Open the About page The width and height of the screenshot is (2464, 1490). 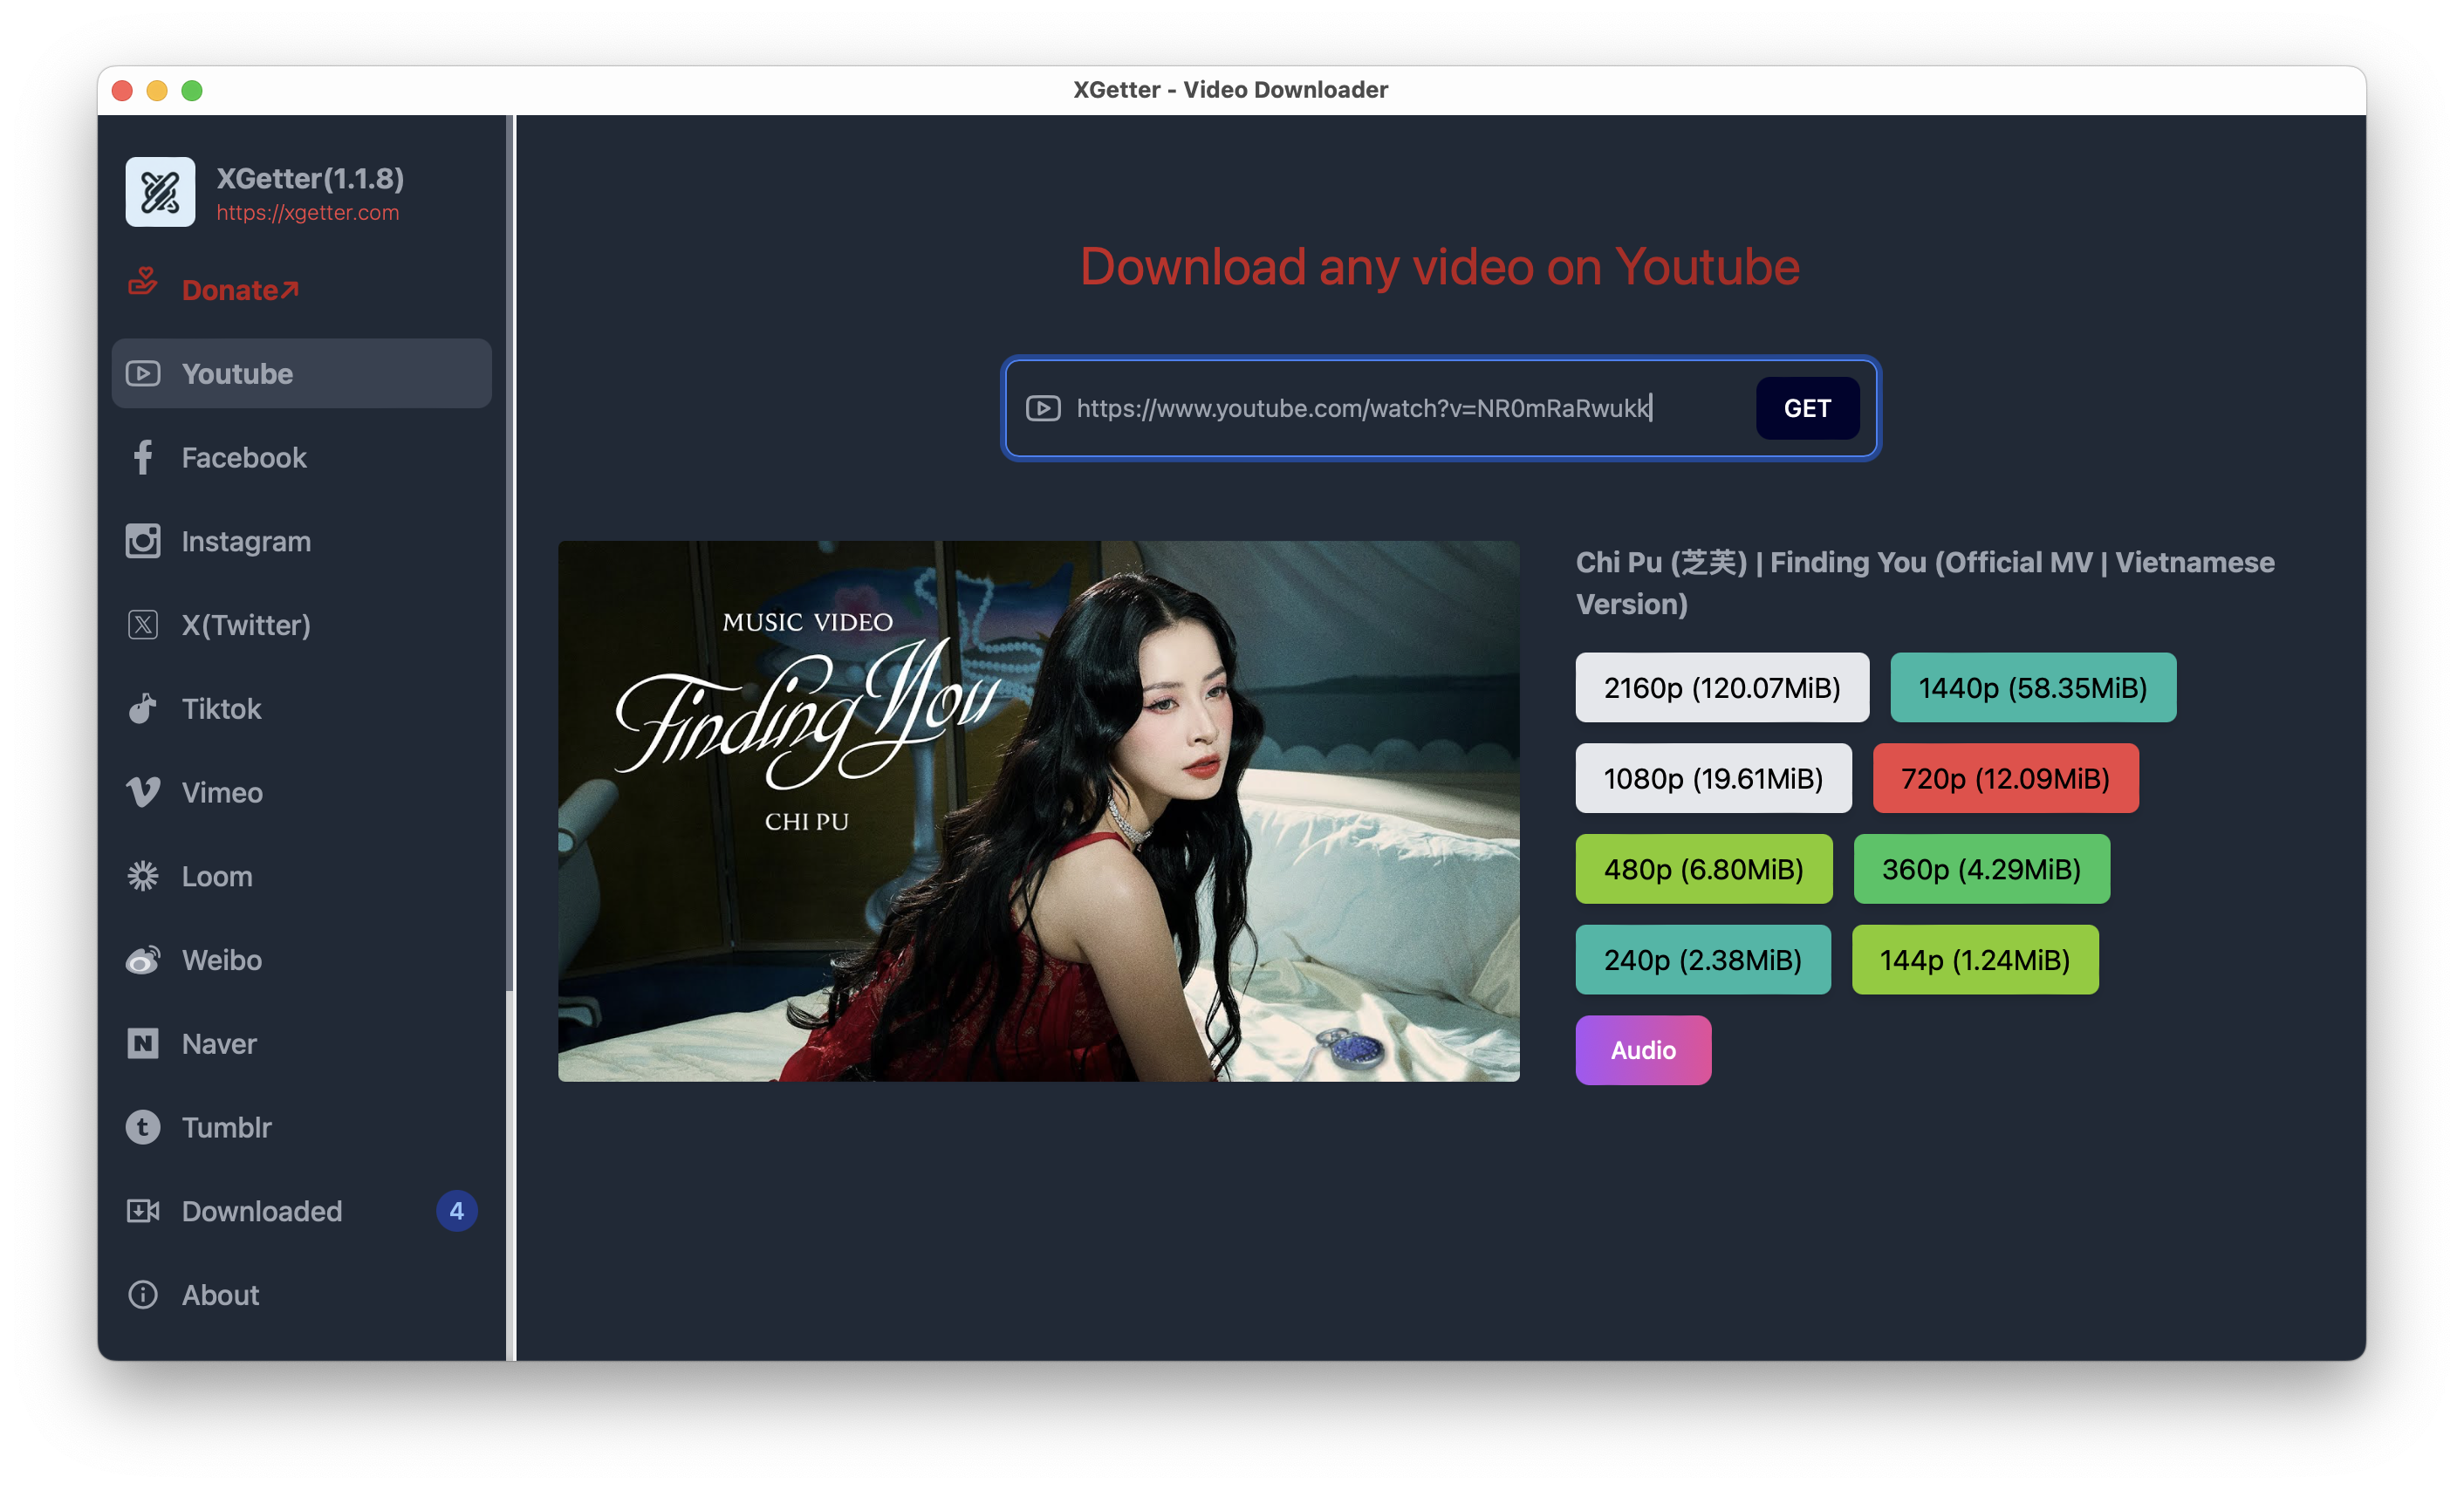302,1295
